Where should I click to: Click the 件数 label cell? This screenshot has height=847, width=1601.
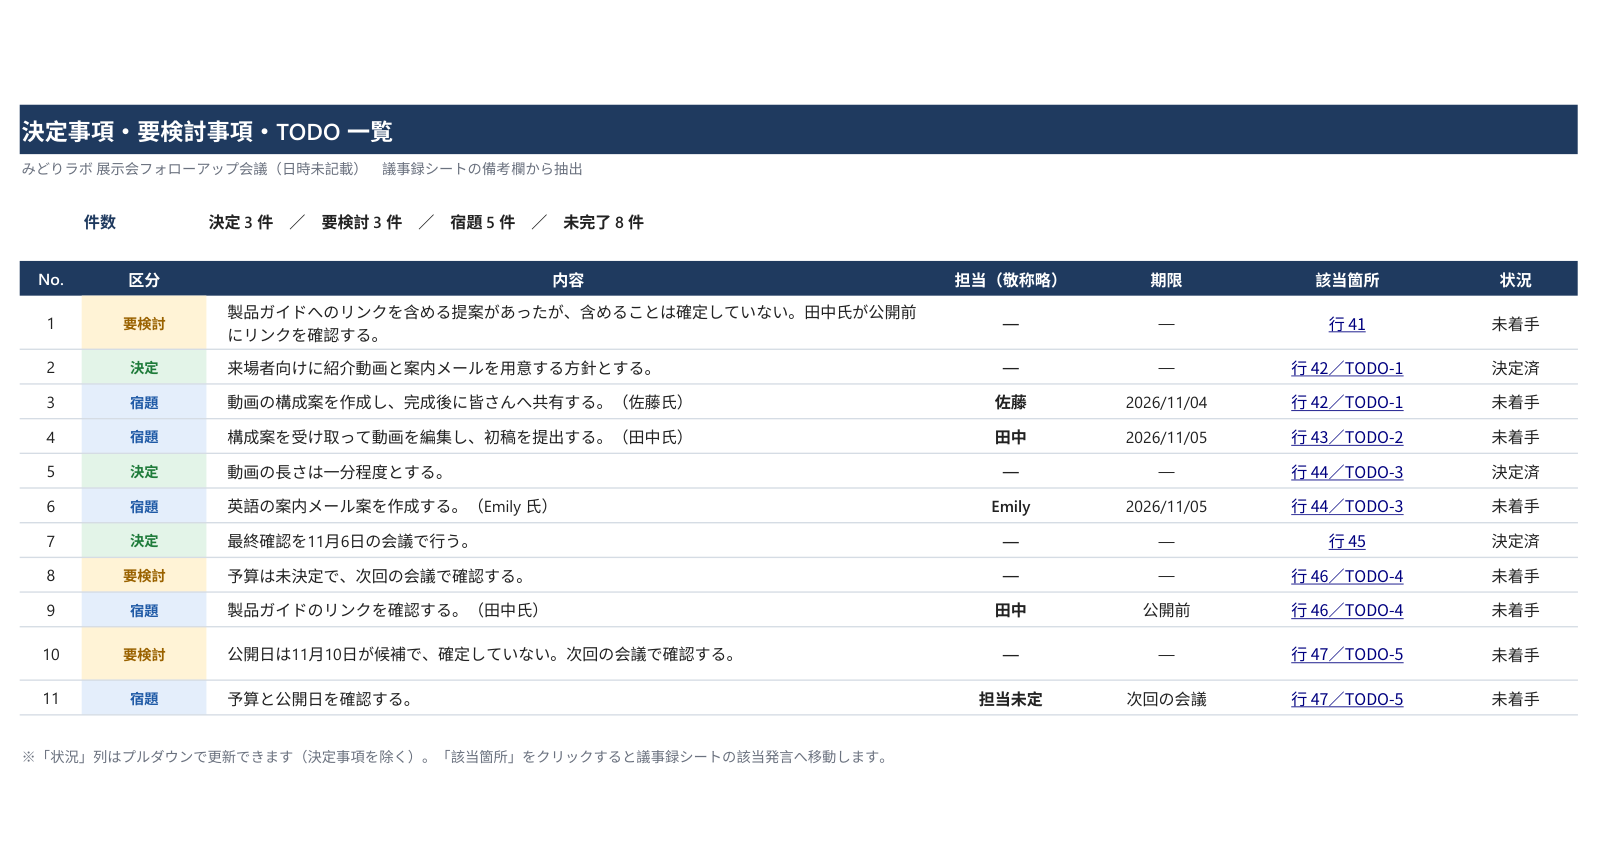(x=100, y=222)
